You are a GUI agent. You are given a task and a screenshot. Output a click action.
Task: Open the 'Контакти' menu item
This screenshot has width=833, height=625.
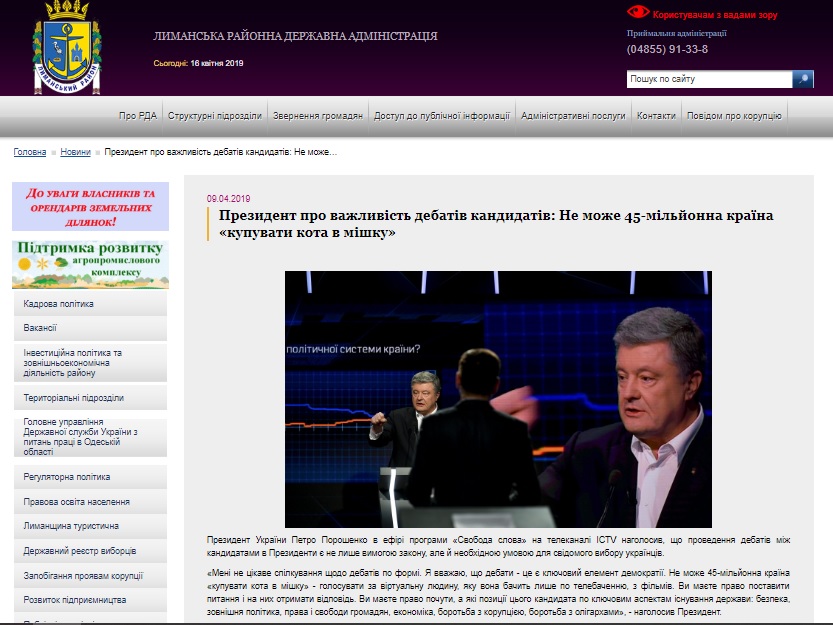click(656, 116)
